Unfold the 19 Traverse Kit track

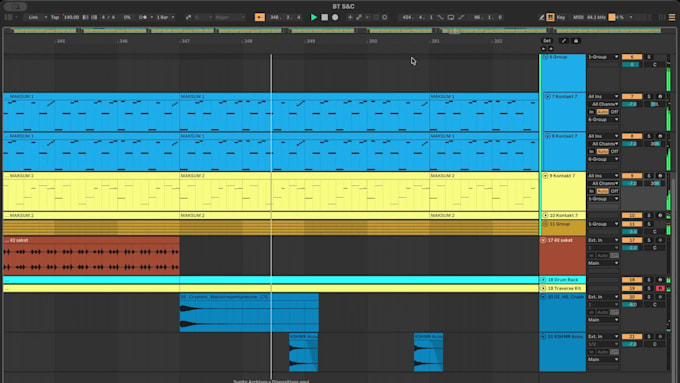click(543, 288)
